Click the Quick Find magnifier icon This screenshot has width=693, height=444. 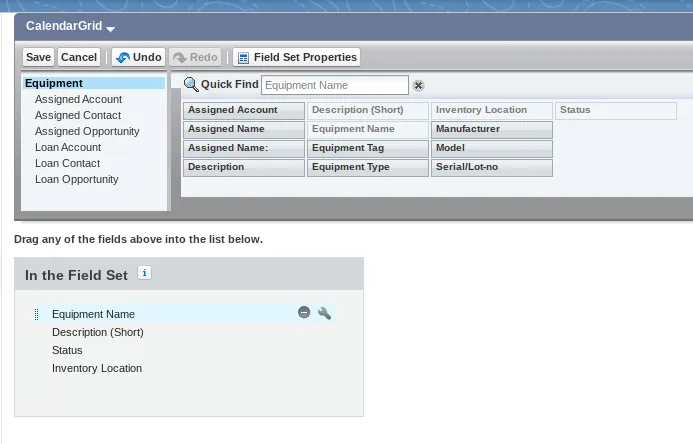pyautogui.click(x=191, y=84)
